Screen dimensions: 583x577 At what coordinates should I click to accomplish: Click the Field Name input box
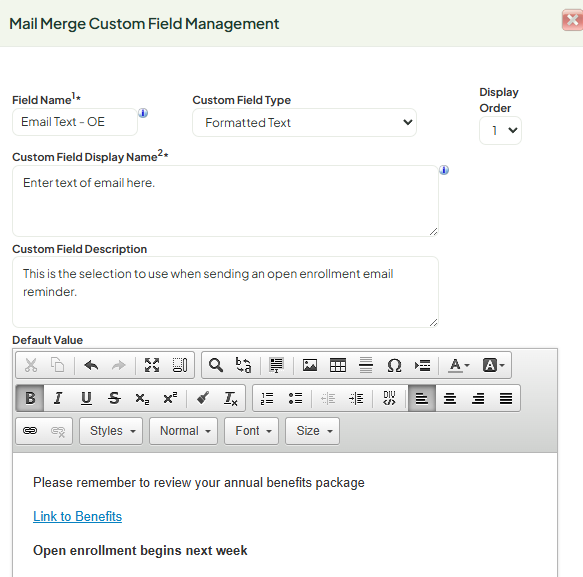75,122
